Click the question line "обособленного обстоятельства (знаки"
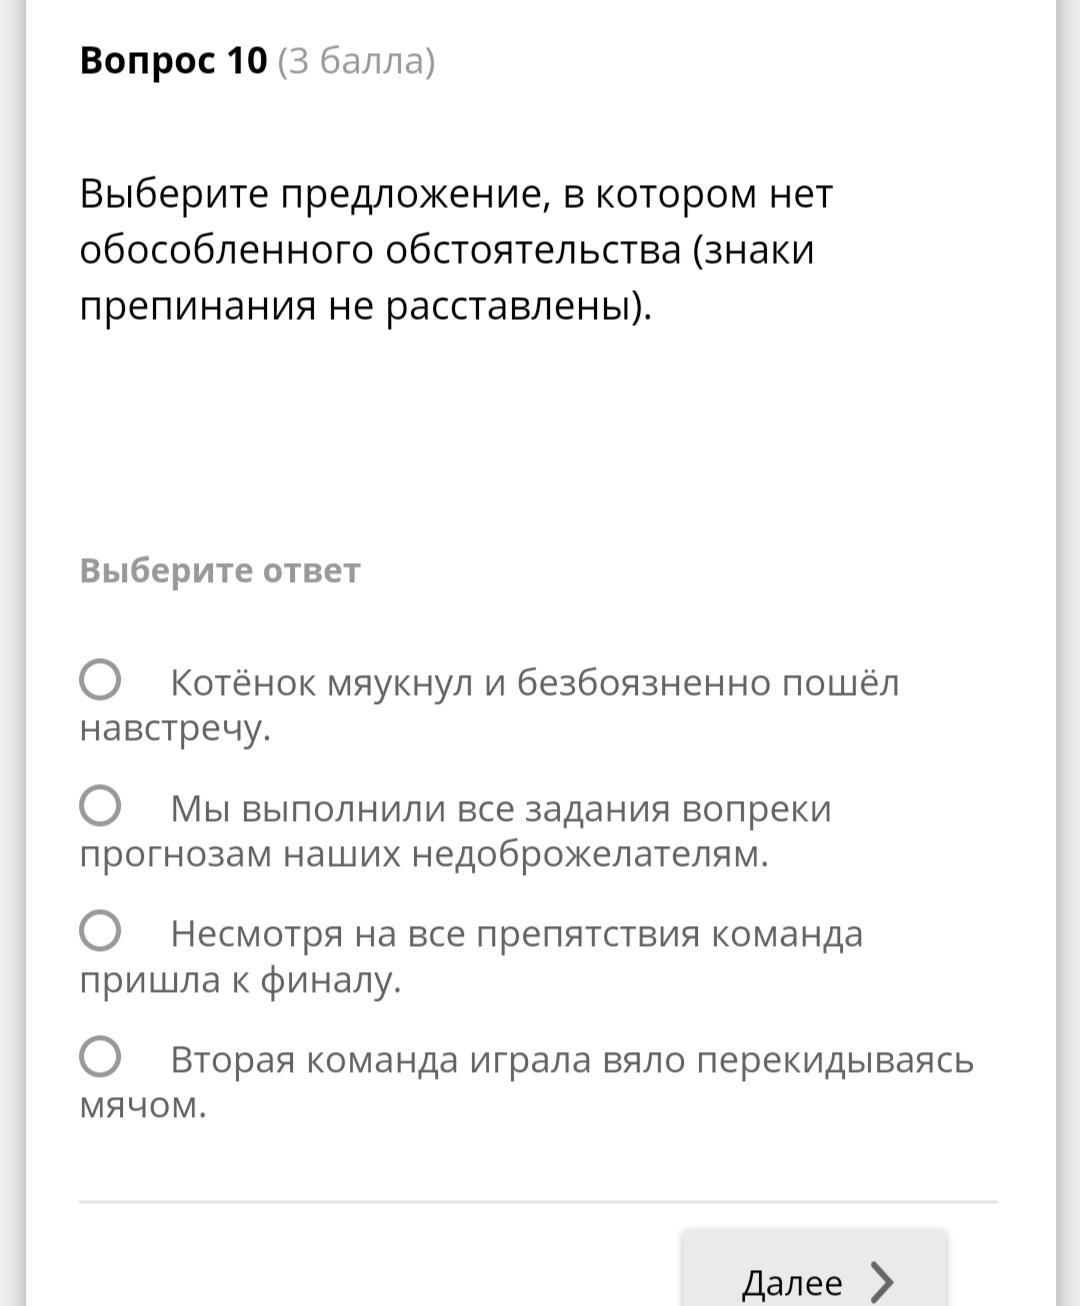The image size is (1080, 1306). pos(447,249)
